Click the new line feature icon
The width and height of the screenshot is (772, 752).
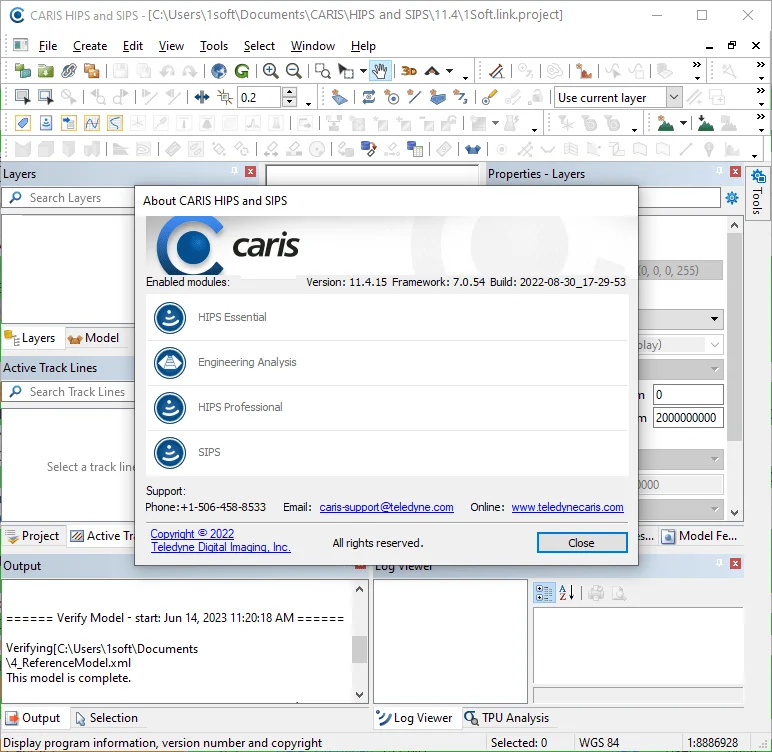click(x=414, y=97)
